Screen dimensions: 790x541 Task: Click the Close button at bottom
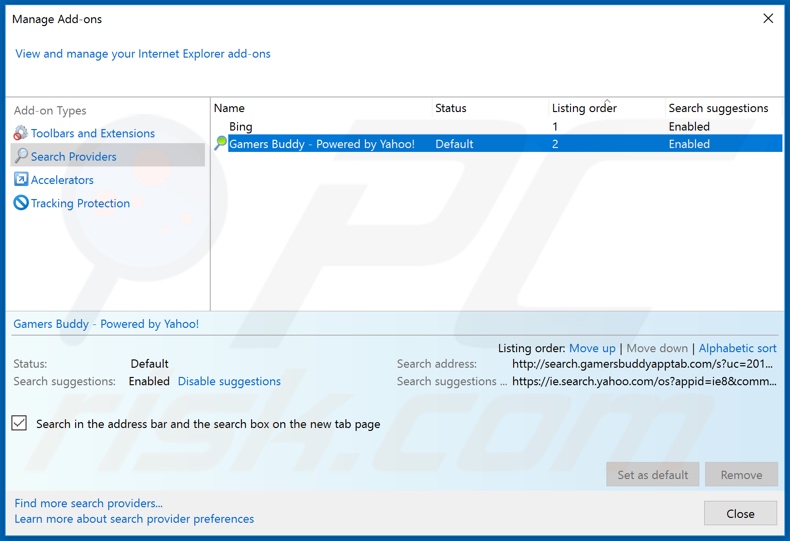[740, 513]
